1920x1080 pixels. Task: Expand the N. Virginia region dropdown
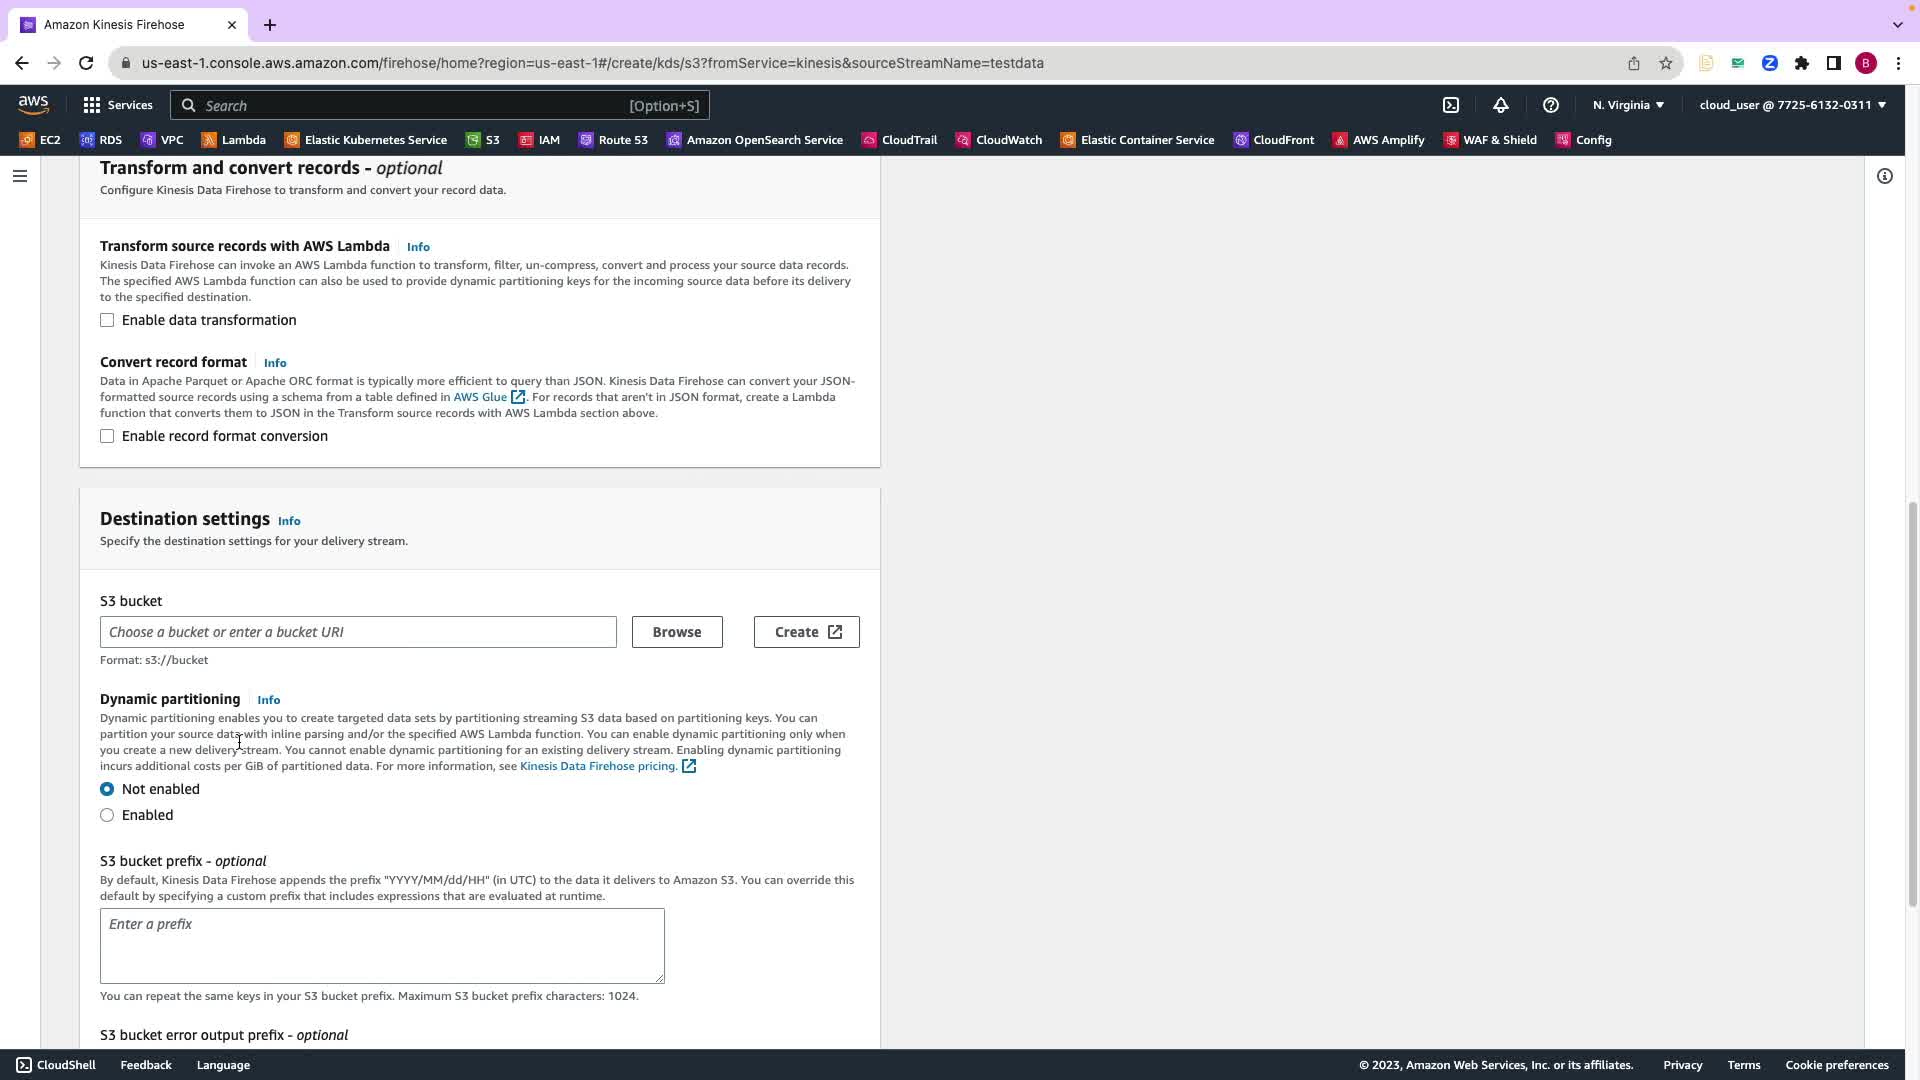(x=1628, y=105)
